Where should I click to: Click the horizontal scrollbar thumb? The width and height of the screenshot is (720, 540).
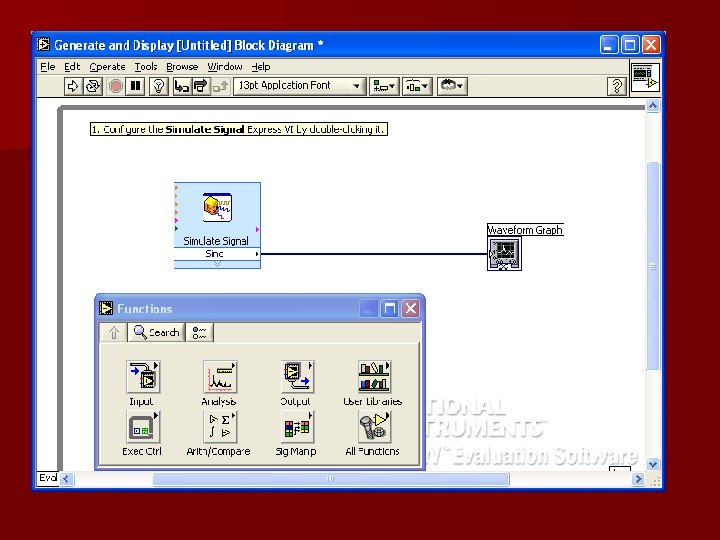331,479
